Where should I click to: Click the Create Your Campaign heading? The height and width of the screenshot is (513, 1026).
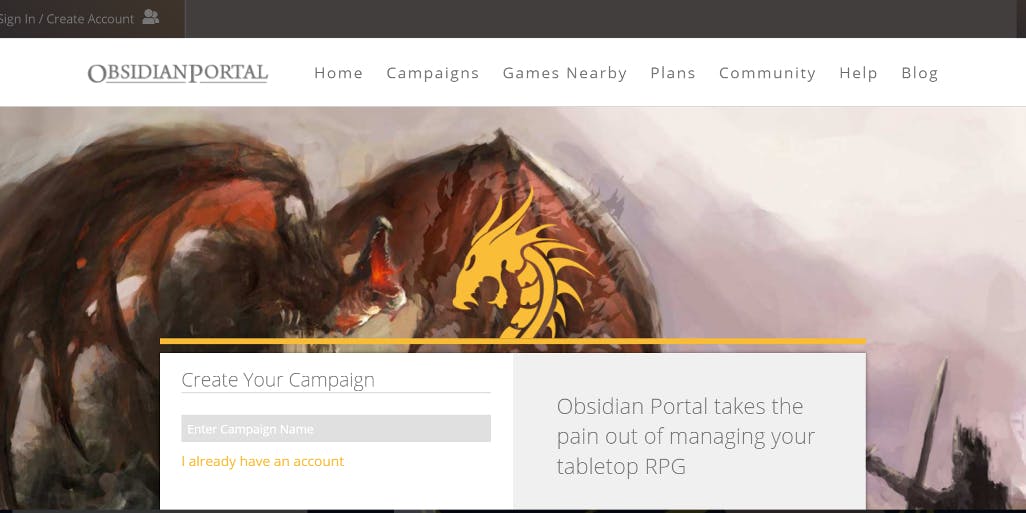point(277,380)
